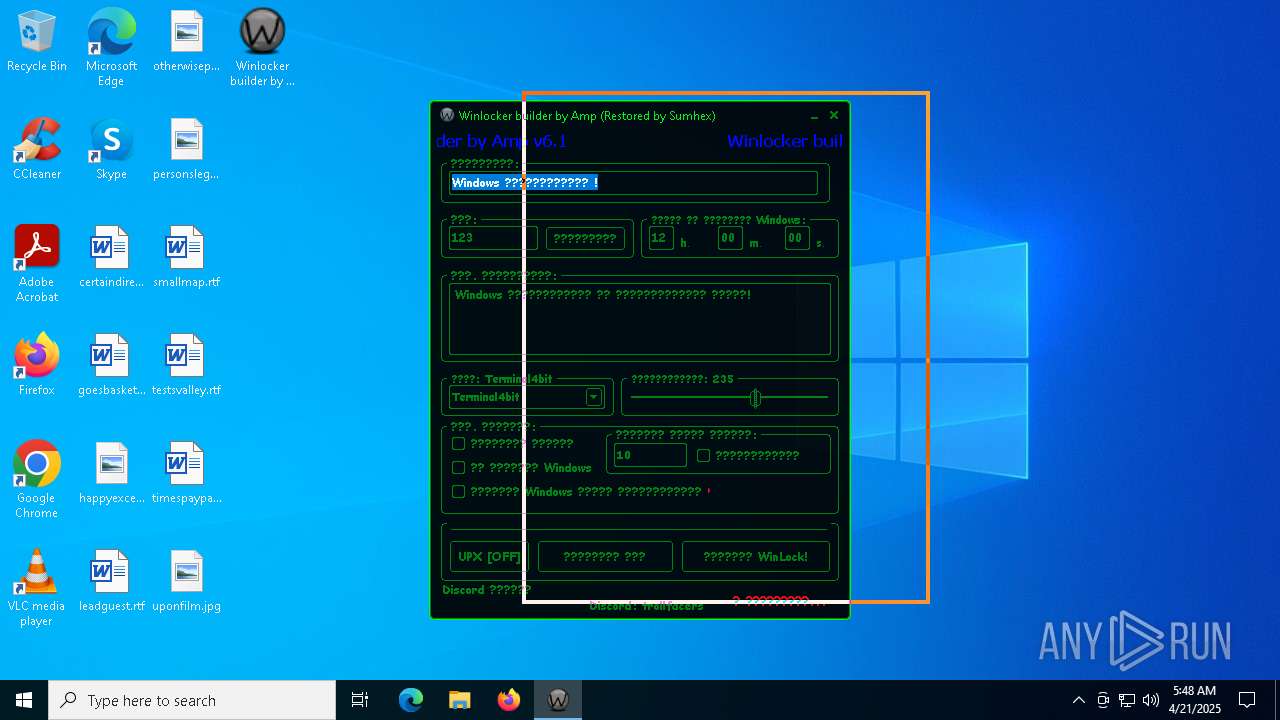Select the happyexce... image file
Image resolution: width=1280 pixels, height=720 pixels.
111,473
